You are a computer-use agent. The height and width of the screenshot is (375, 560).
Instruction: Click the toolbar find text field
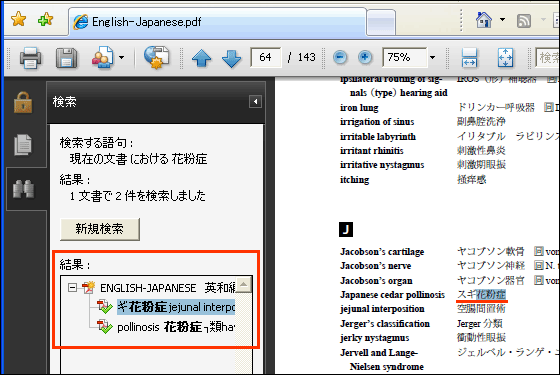pos(548,57)
